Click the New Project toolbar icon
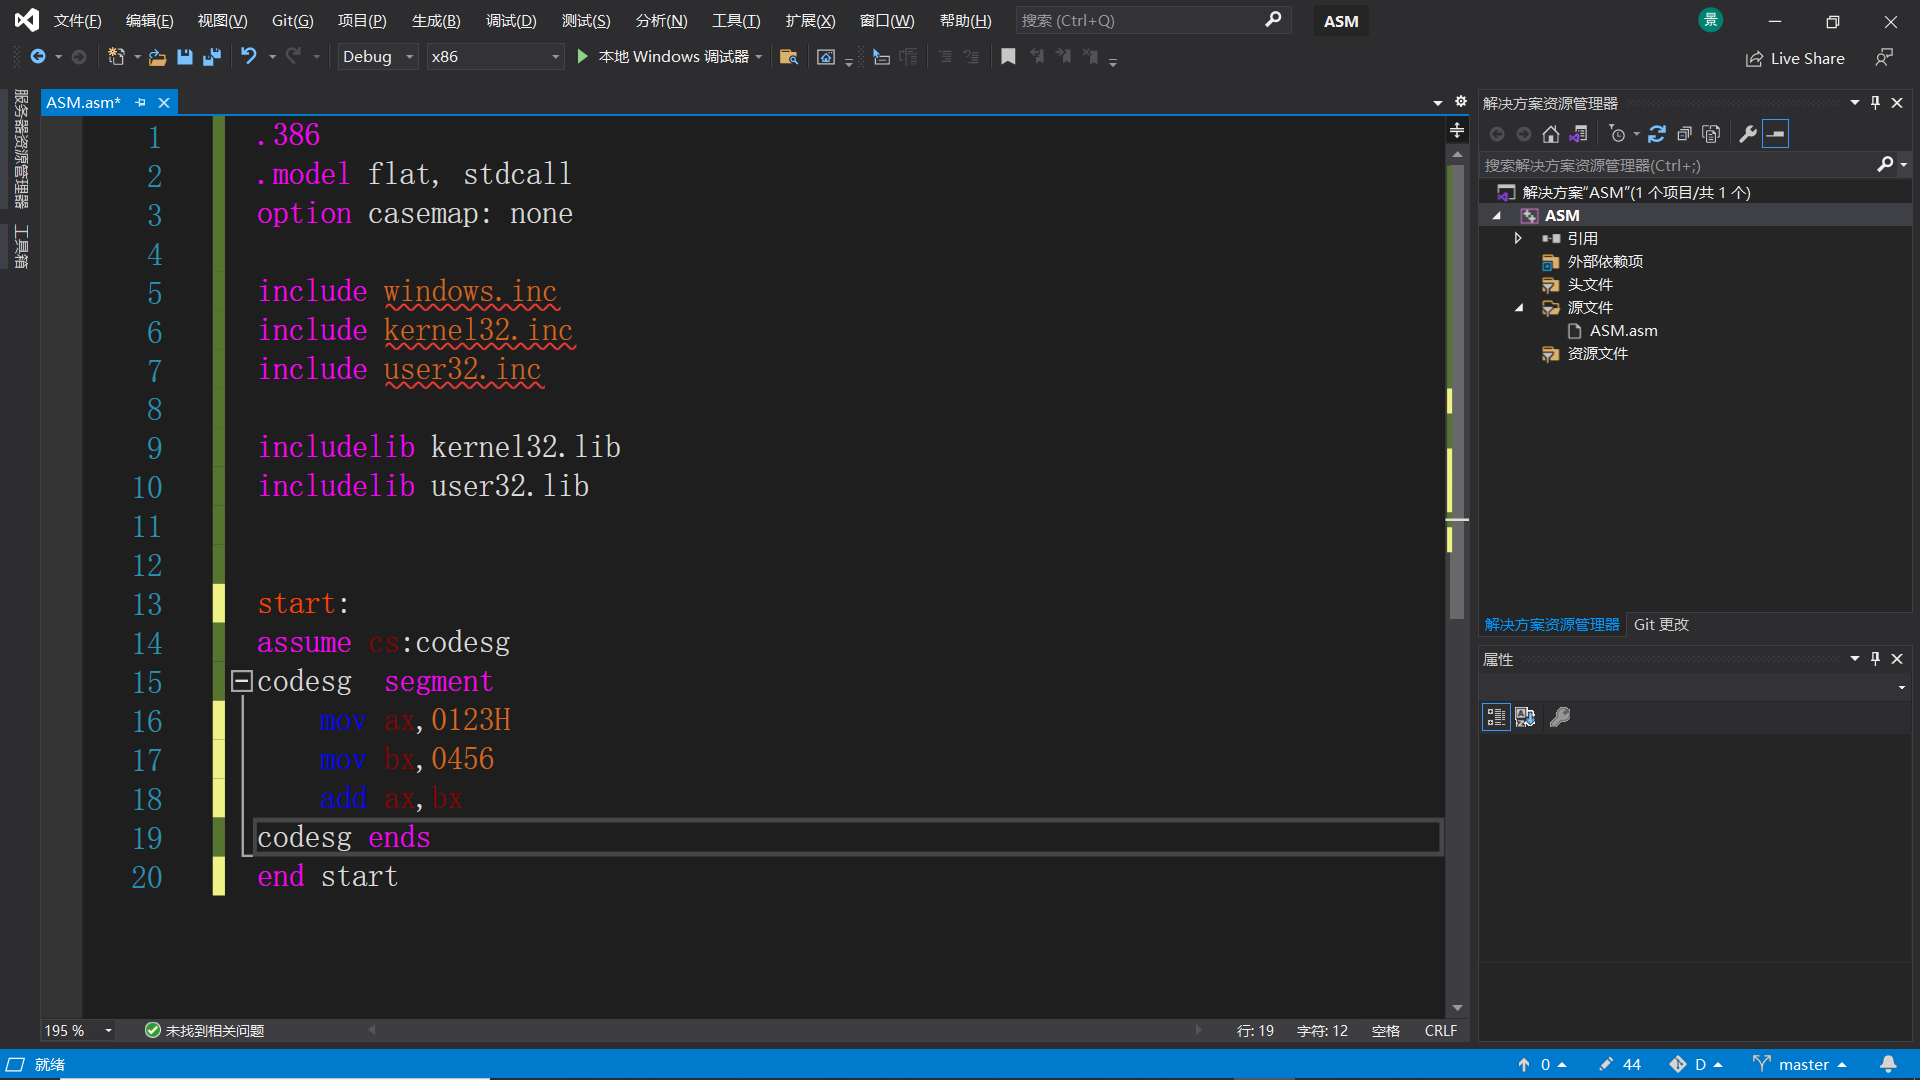Image resolution: width=1920 pixels, height=1080 pixels. pyautogui.click(x=116, y=57)
